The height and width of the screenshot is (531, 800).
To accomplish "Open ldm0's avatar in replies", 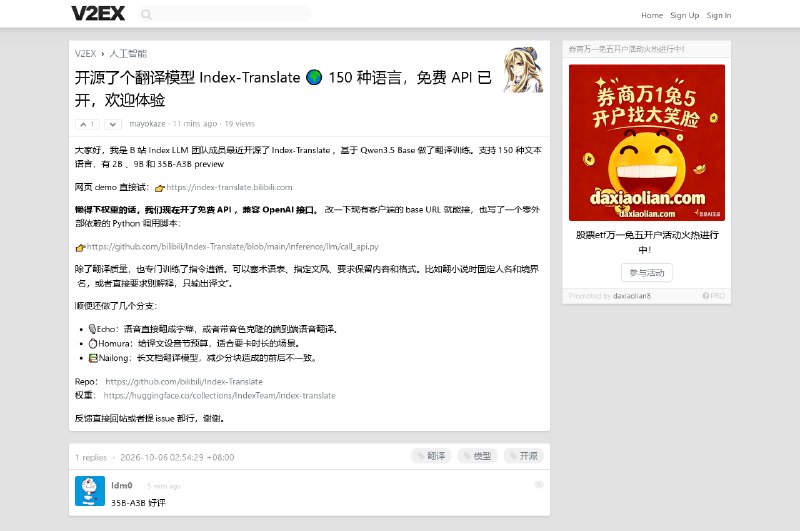I will click(x=90, y=491).
